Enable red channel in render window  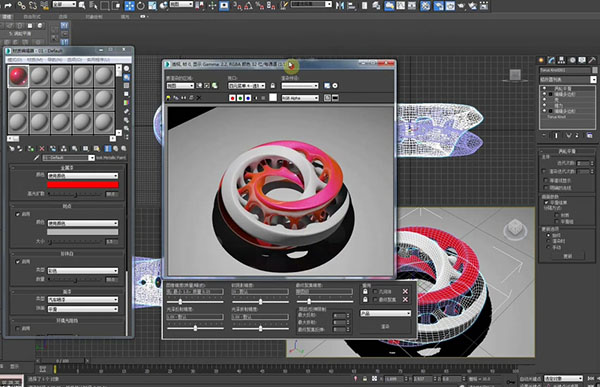[232, 98]
